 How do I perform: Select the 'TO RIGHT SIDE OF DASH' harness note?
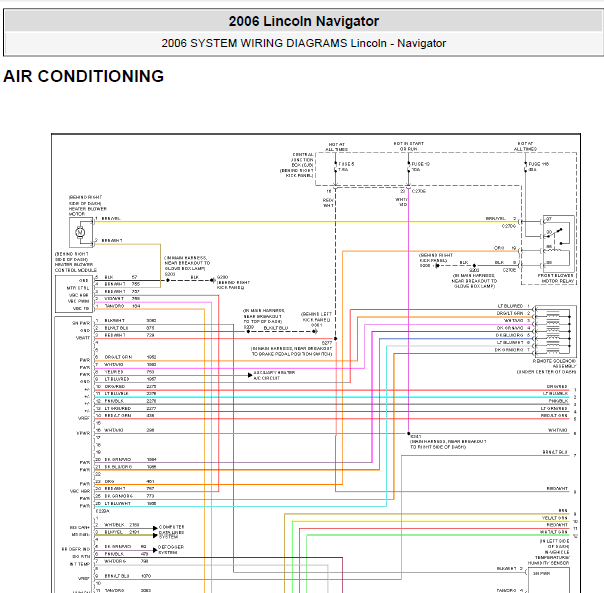(438, 447)
